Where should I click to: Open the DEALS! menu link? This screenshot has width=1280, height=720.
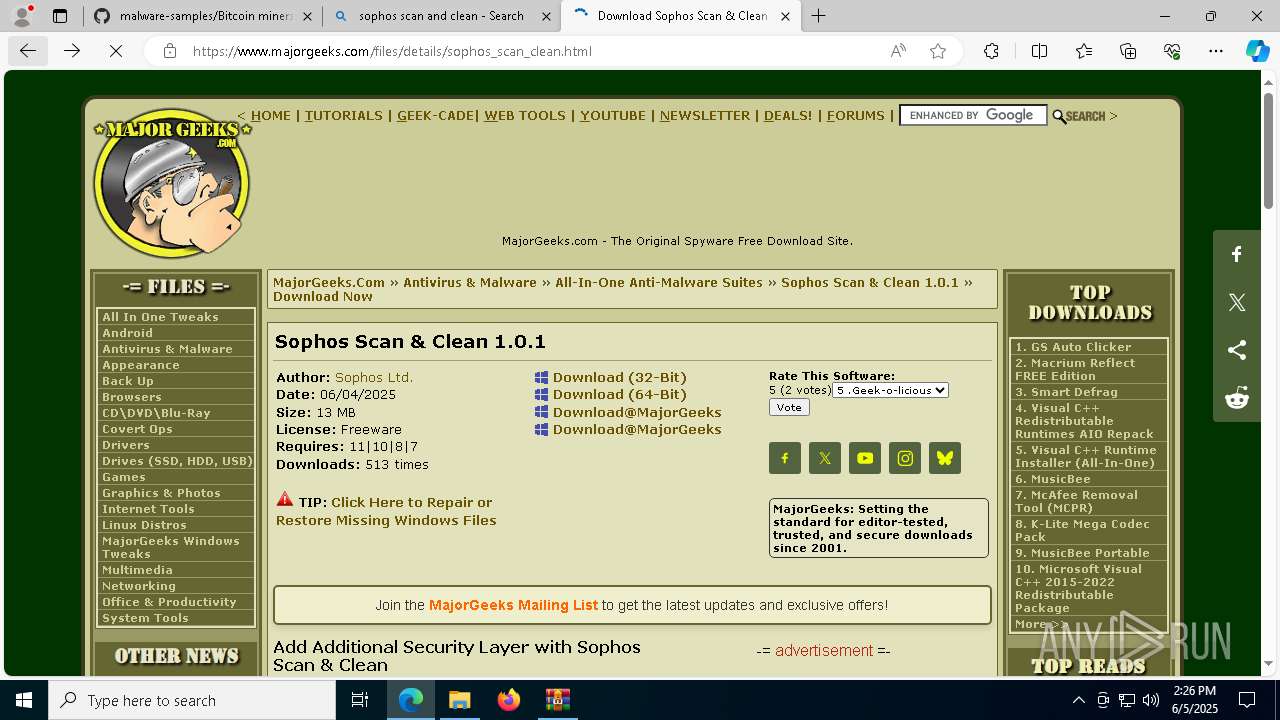tap(788, 115)
